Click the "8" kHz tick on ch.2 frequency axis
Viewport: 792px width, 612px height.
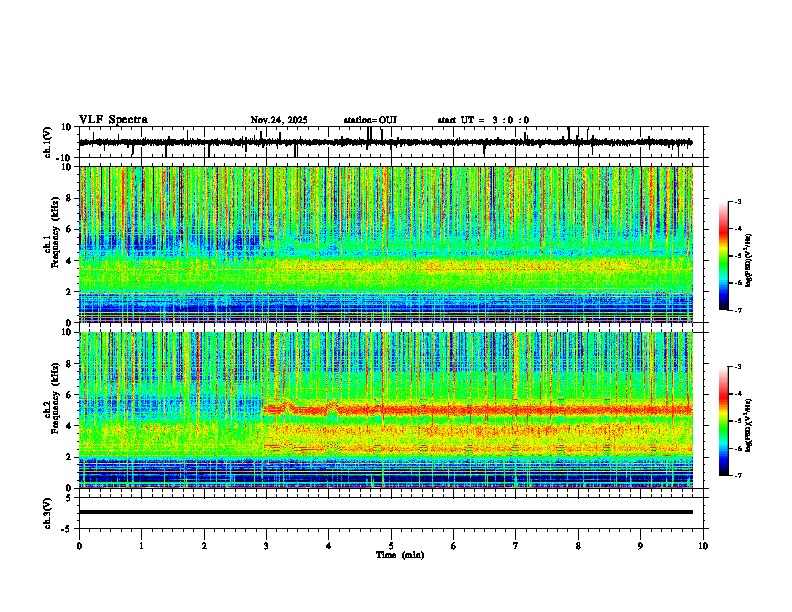click(70, 364)
